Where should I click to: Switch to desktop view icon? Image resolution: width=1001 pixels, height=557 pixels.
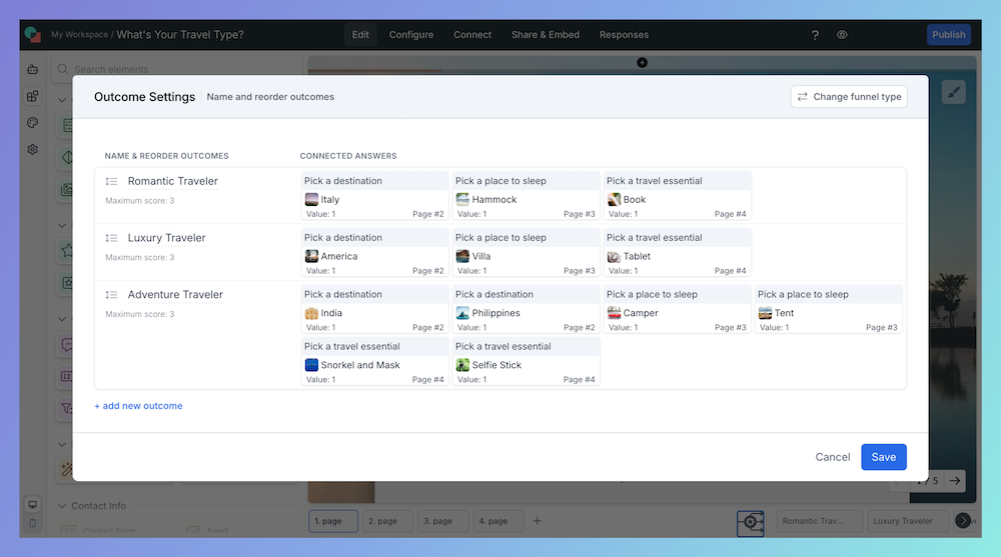point(32,505)
